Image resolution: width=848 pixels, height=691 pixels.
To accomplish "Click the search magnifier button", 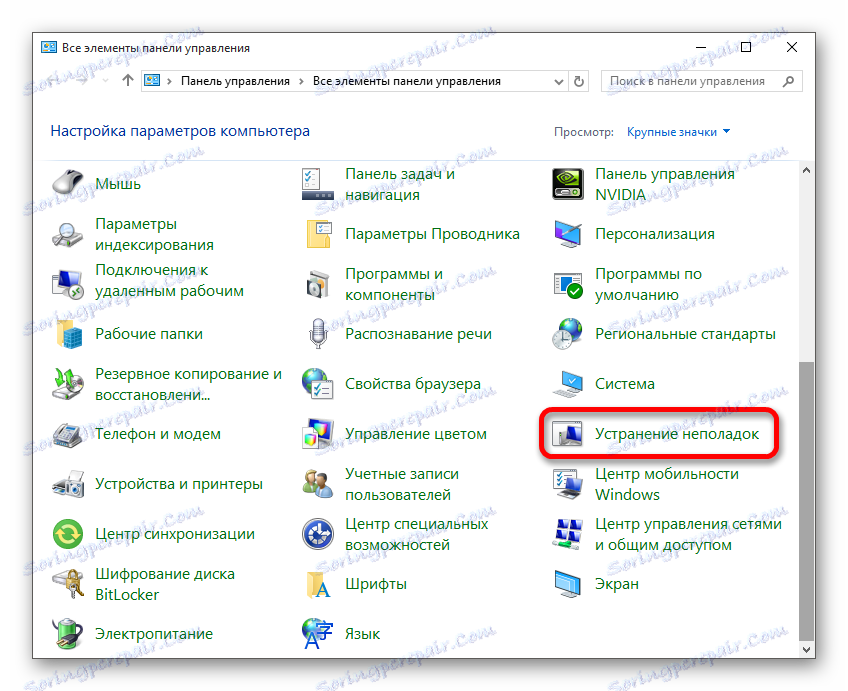I will [x=789, y=81].
